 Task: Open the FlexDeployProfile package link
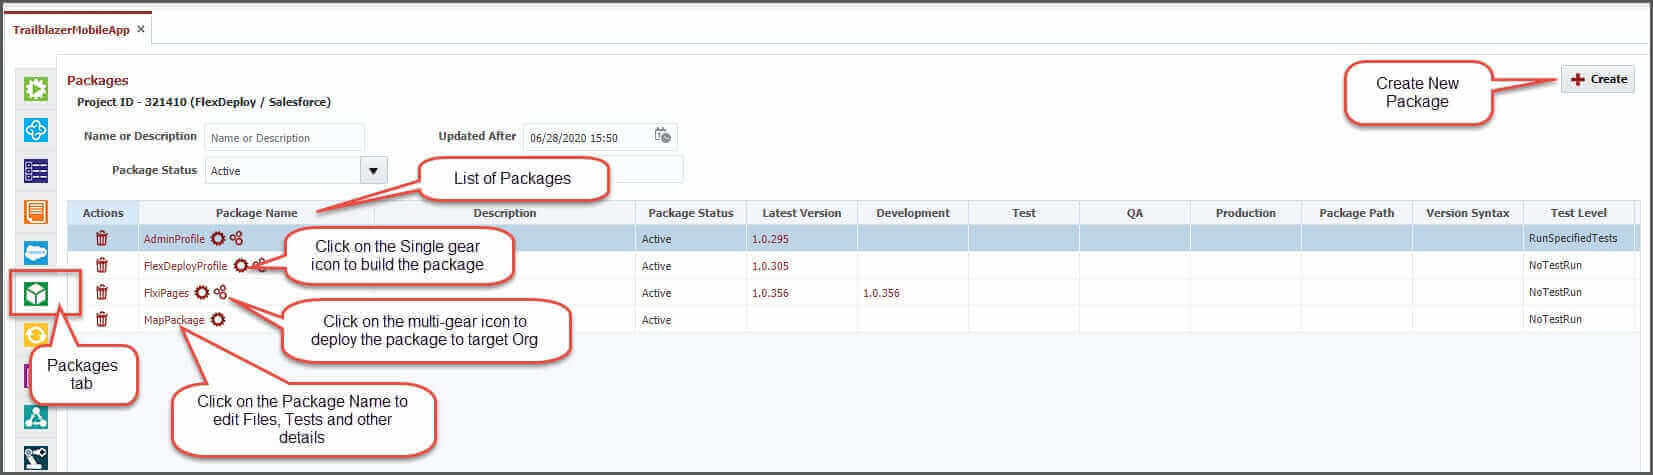185,266
